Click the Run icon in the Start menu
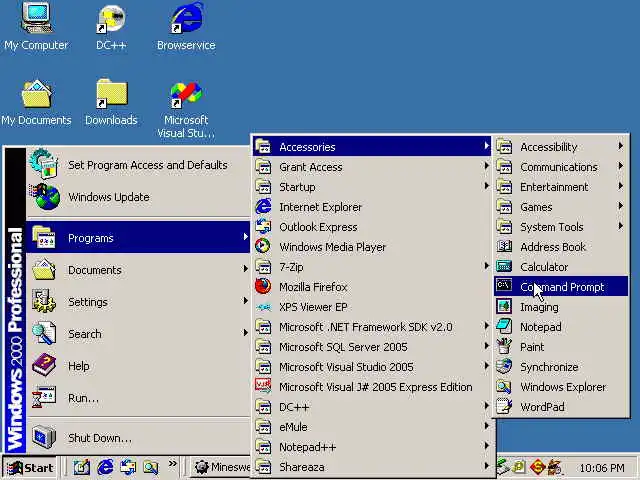The image size is (640, 480). click(44, 398)
